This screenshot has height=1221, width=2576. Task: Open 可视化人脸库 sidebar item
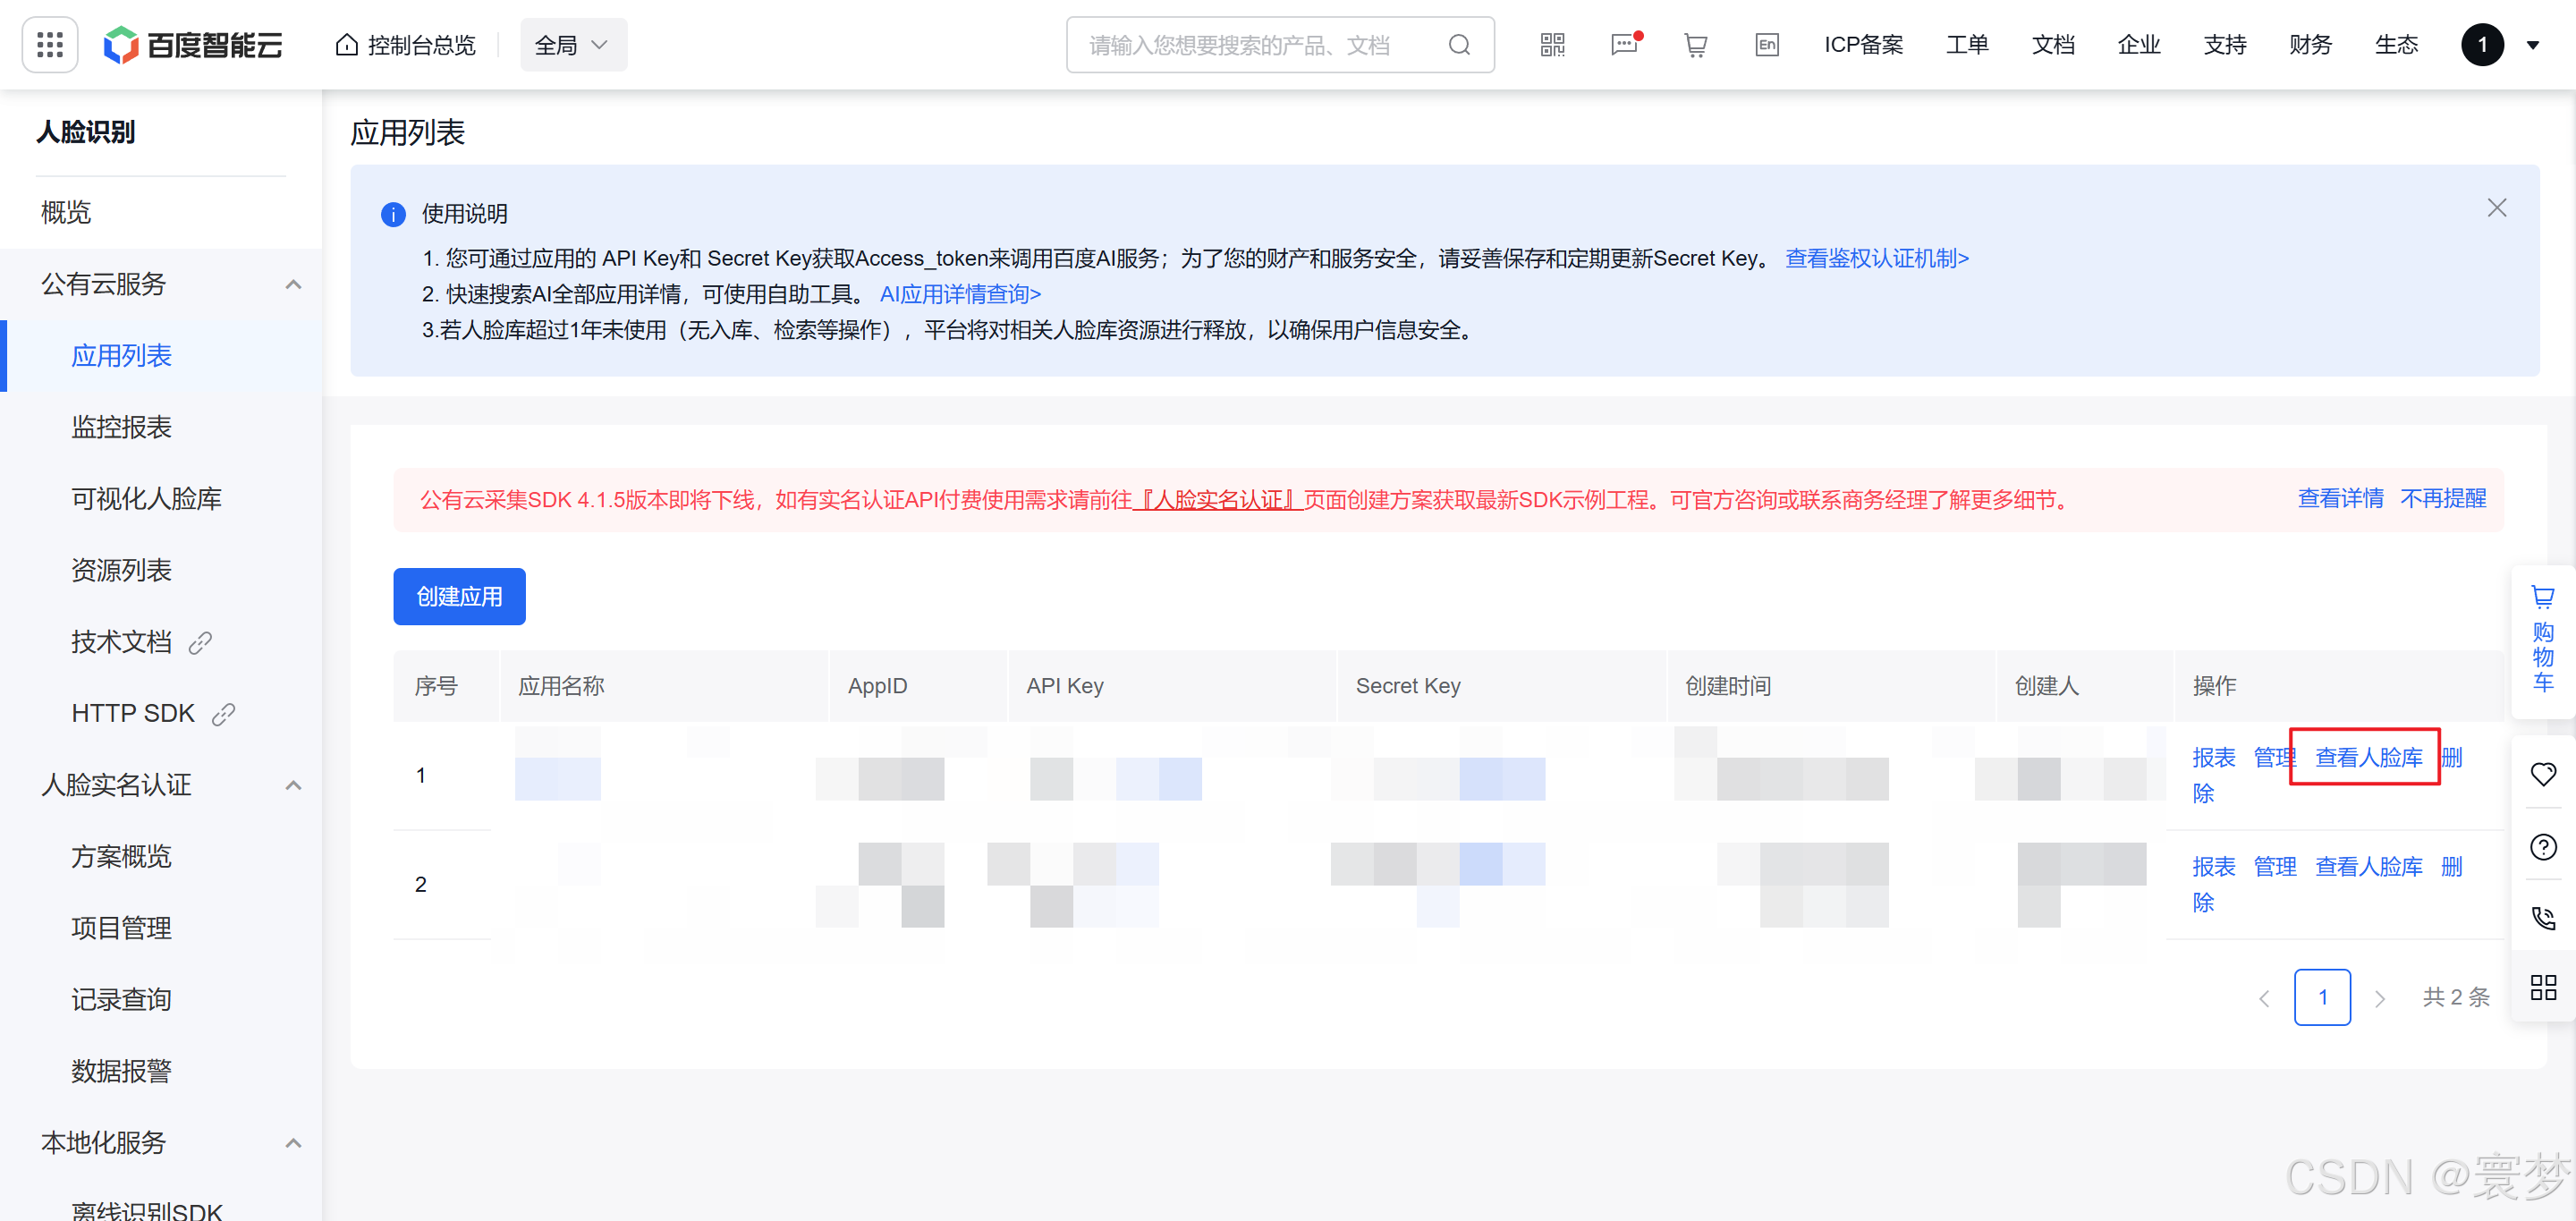[x=146, y=499]
